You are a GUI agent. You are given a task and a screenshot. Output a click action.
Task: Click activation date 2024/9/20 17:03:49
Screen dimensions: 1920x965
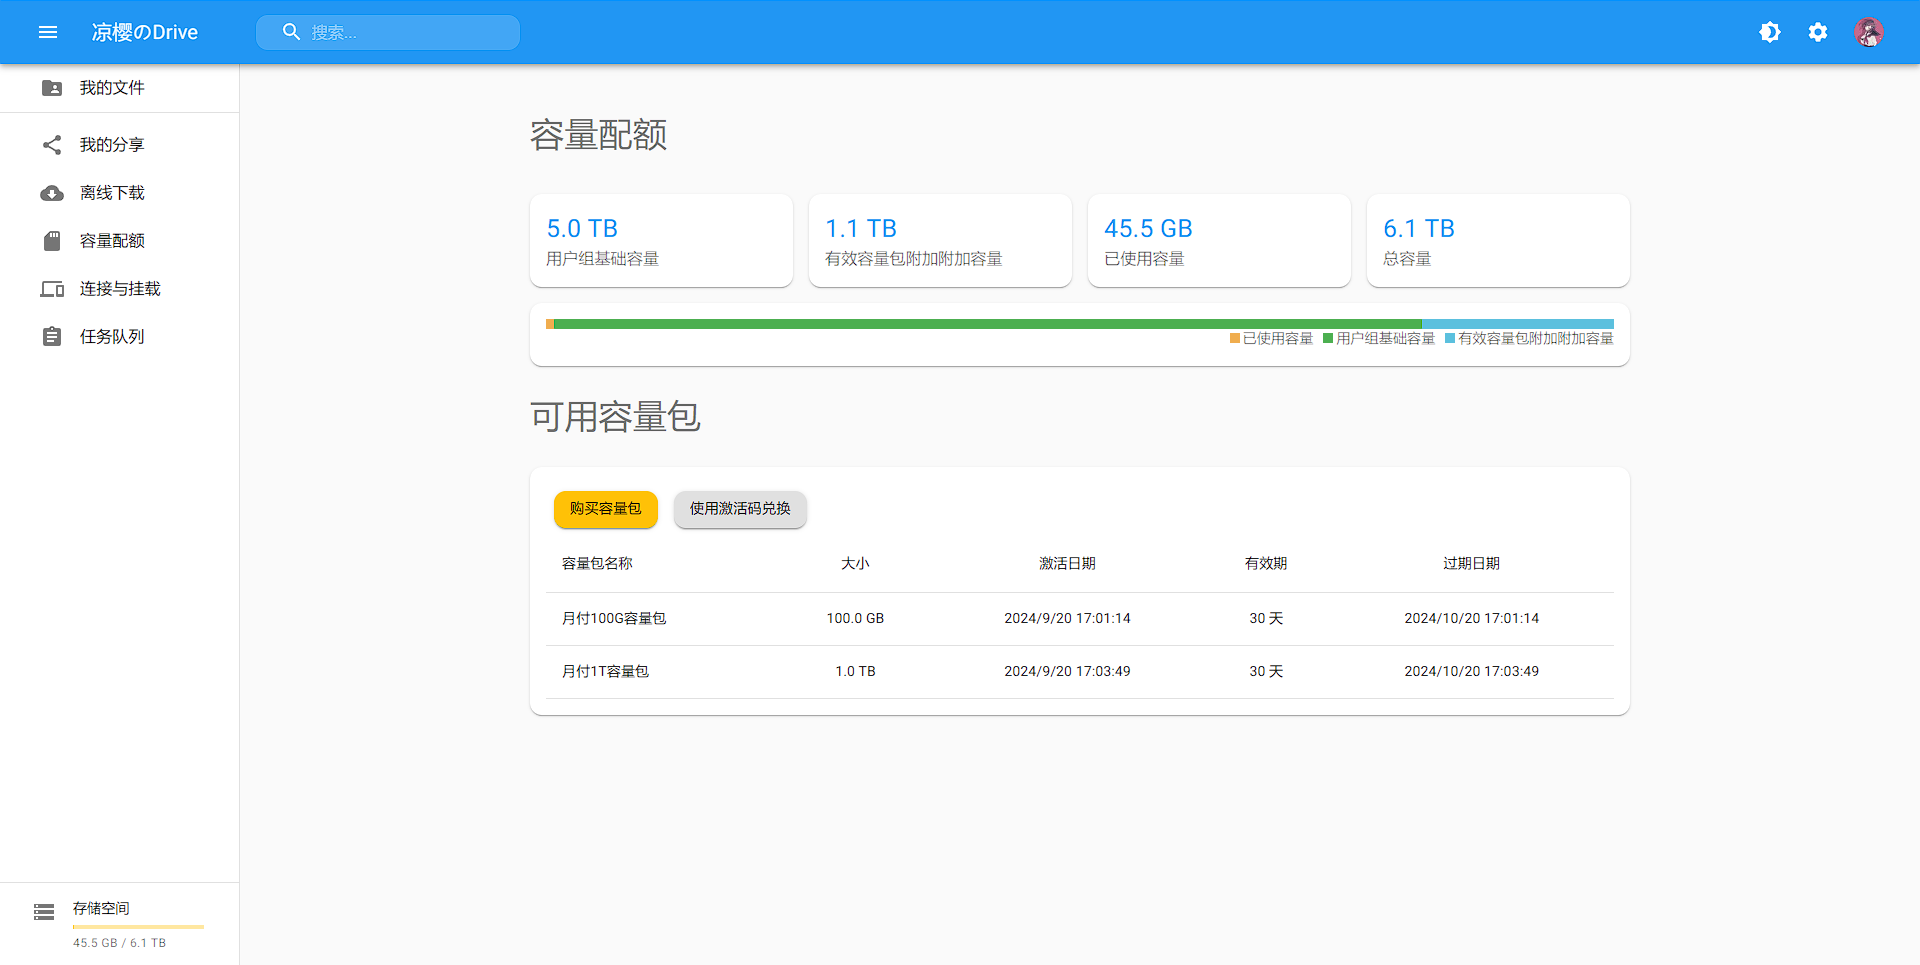[1067, 672]
